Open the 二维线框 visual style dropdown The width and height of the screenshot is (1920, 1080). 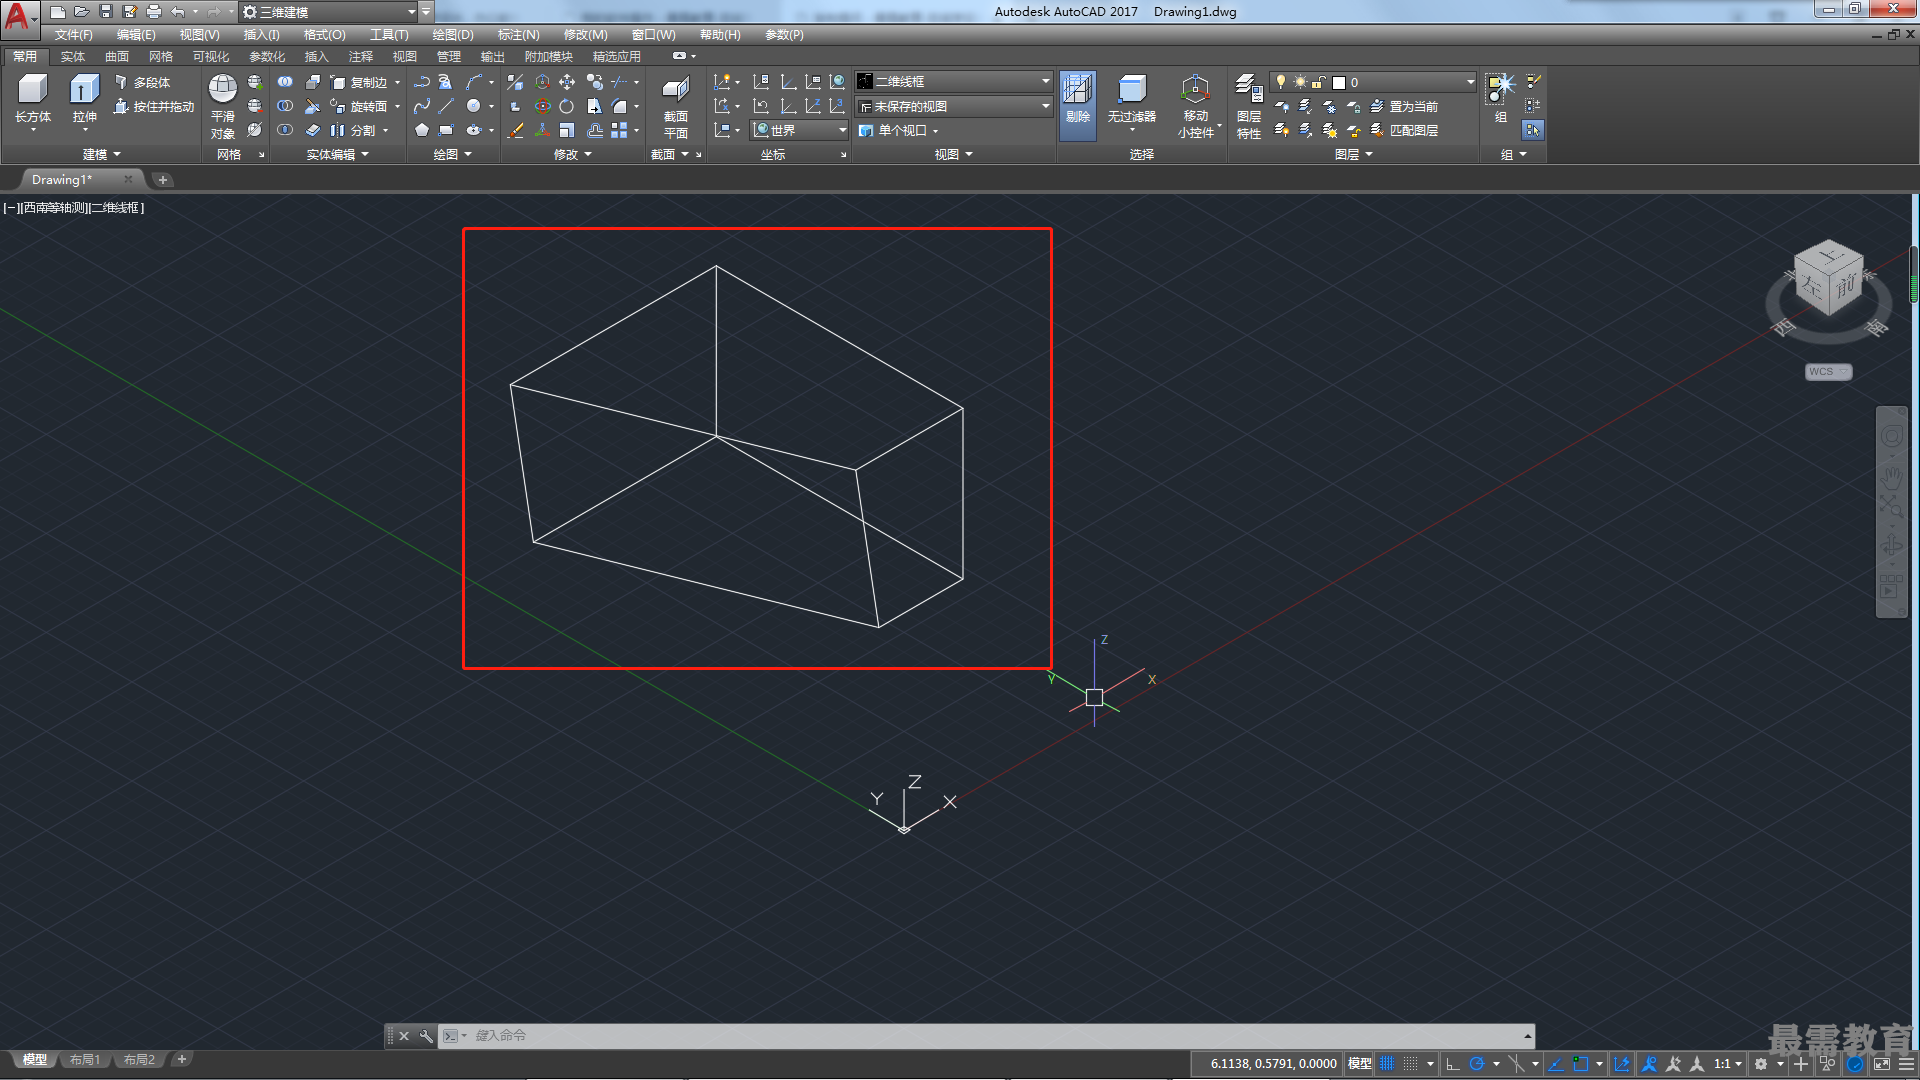954,82
